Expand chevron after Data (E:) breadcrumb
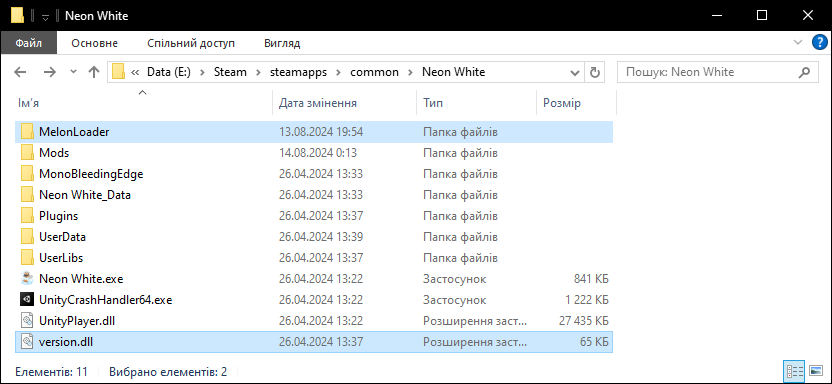The width and height of the screenshot is (832, 384). tap(202, 72)
